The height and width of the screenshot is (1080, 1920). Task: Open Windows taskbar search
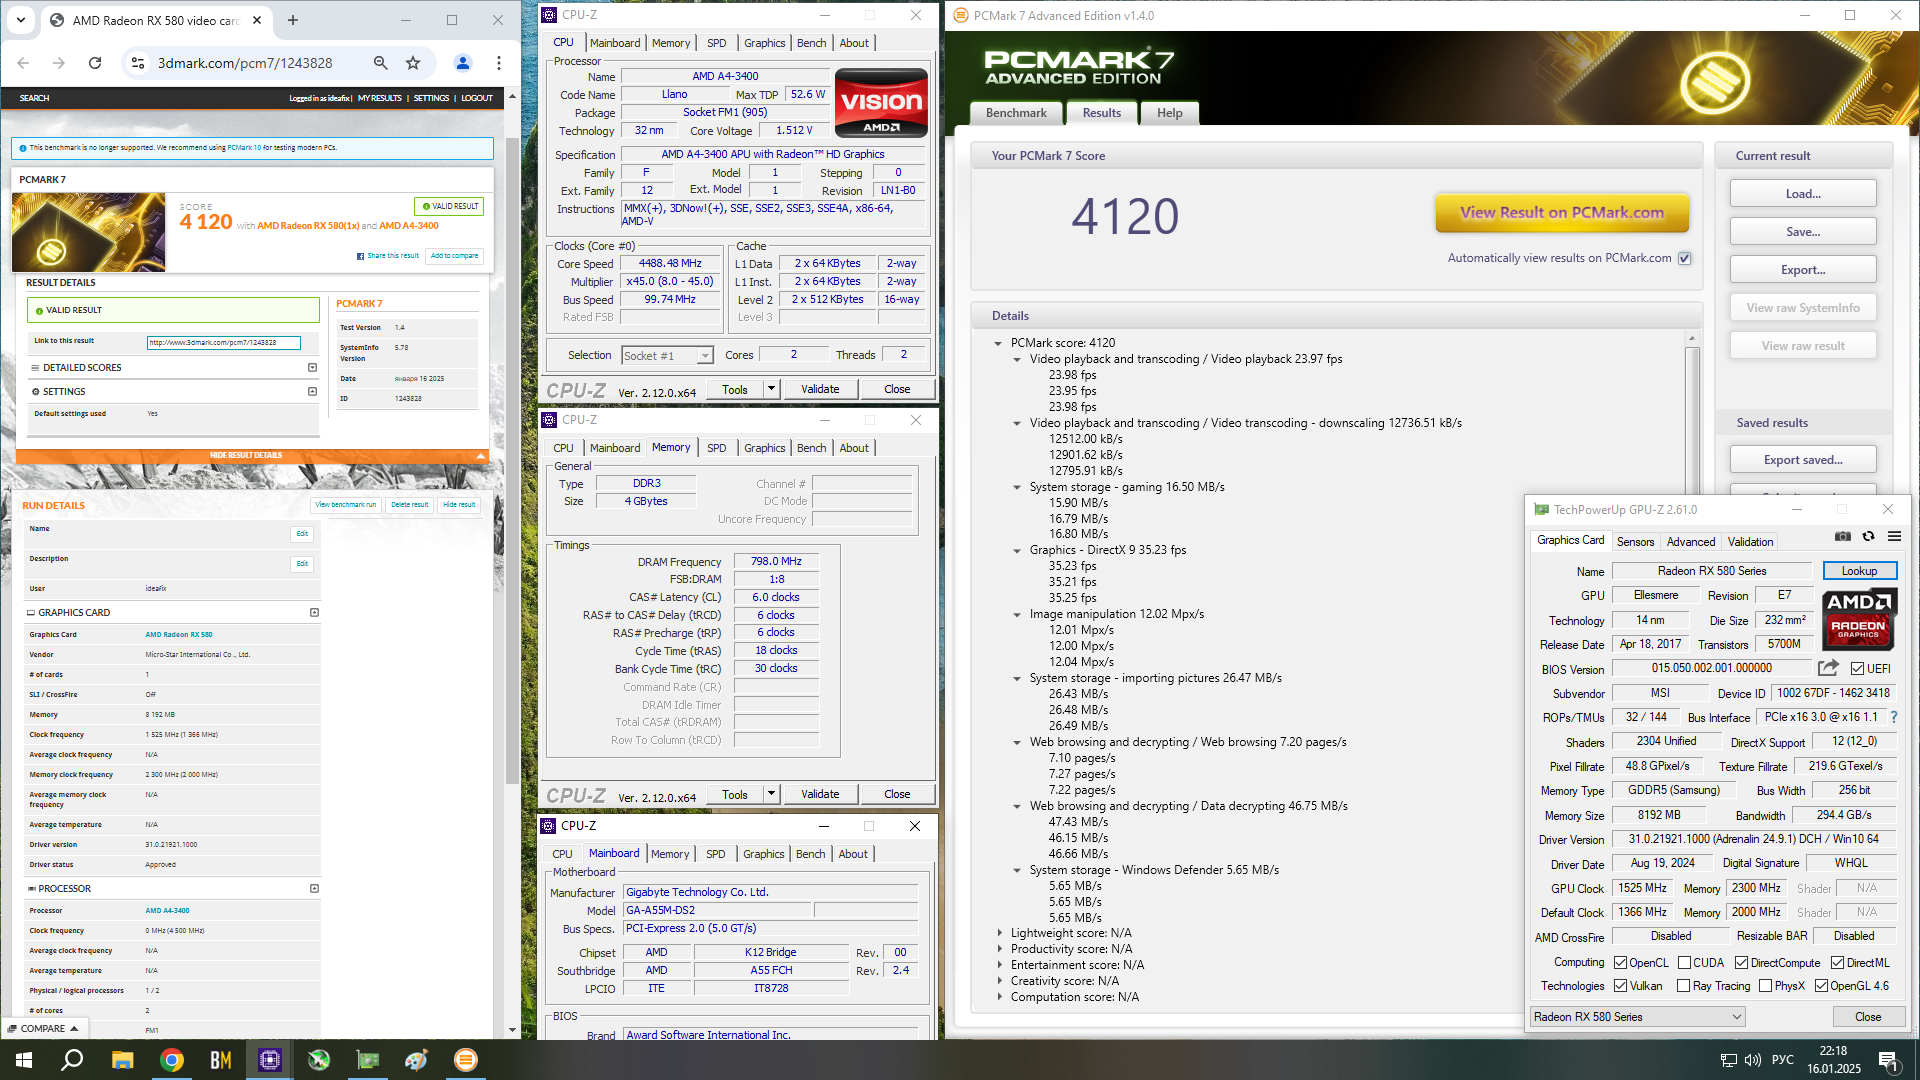point(72,1060)
